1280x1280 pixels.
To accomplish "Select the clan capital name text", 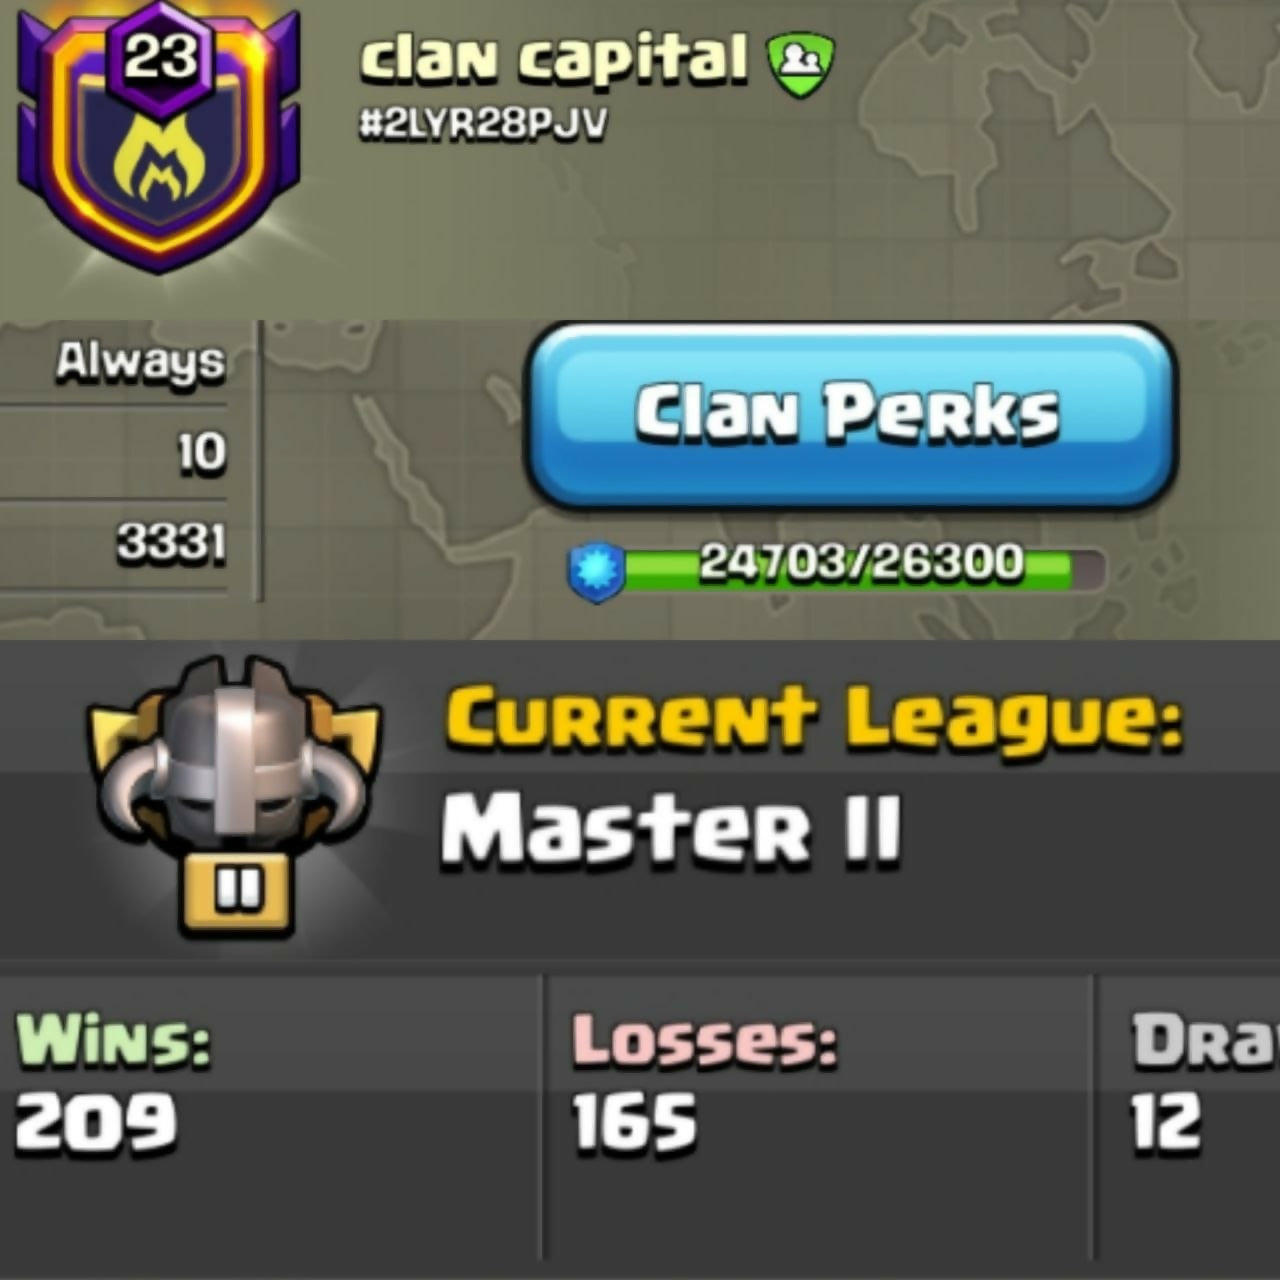I will tap(554, 59).
